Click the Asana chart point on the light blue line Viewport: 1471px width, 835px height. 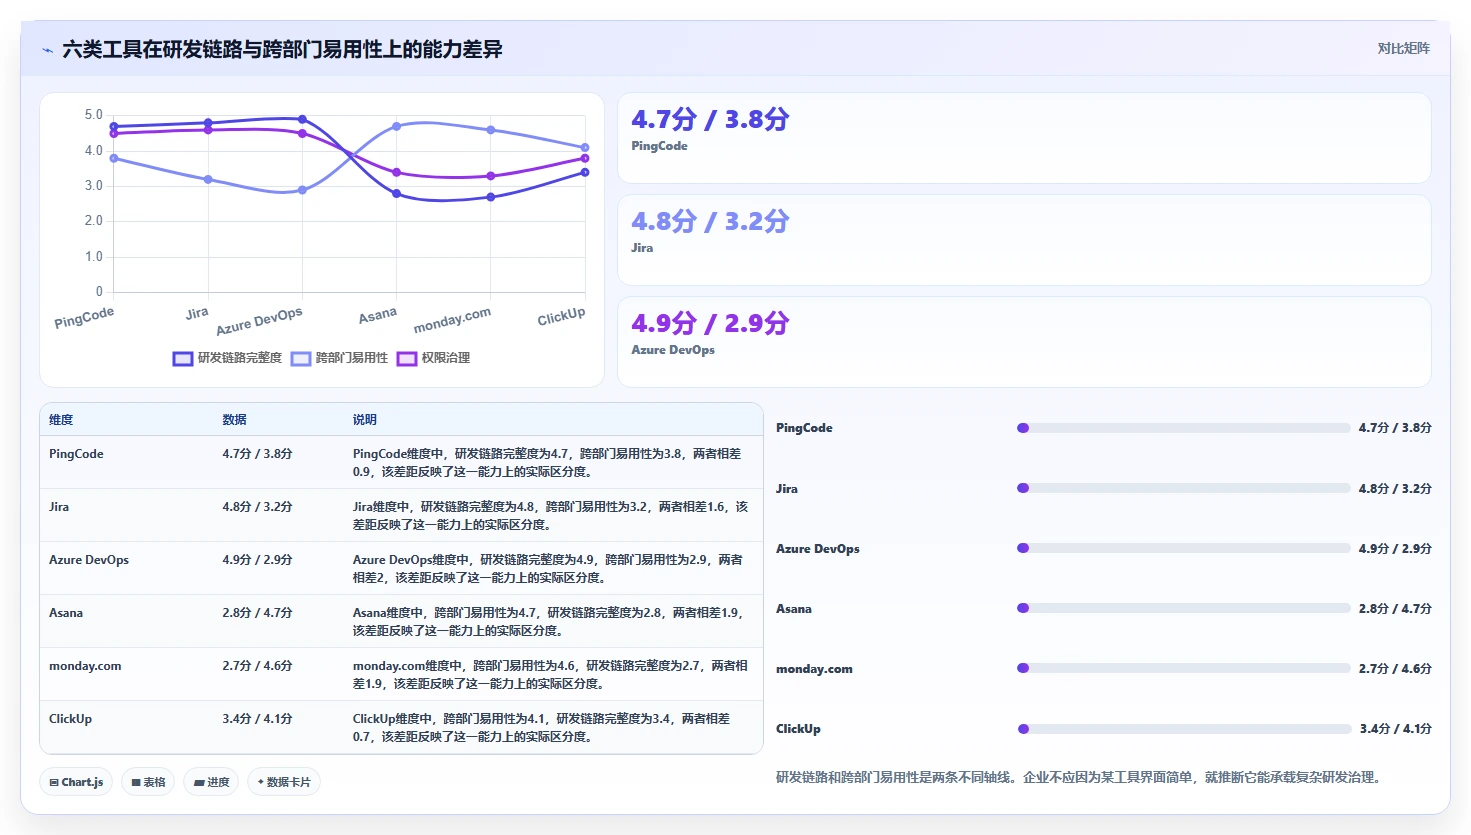(x=397, y=126)
